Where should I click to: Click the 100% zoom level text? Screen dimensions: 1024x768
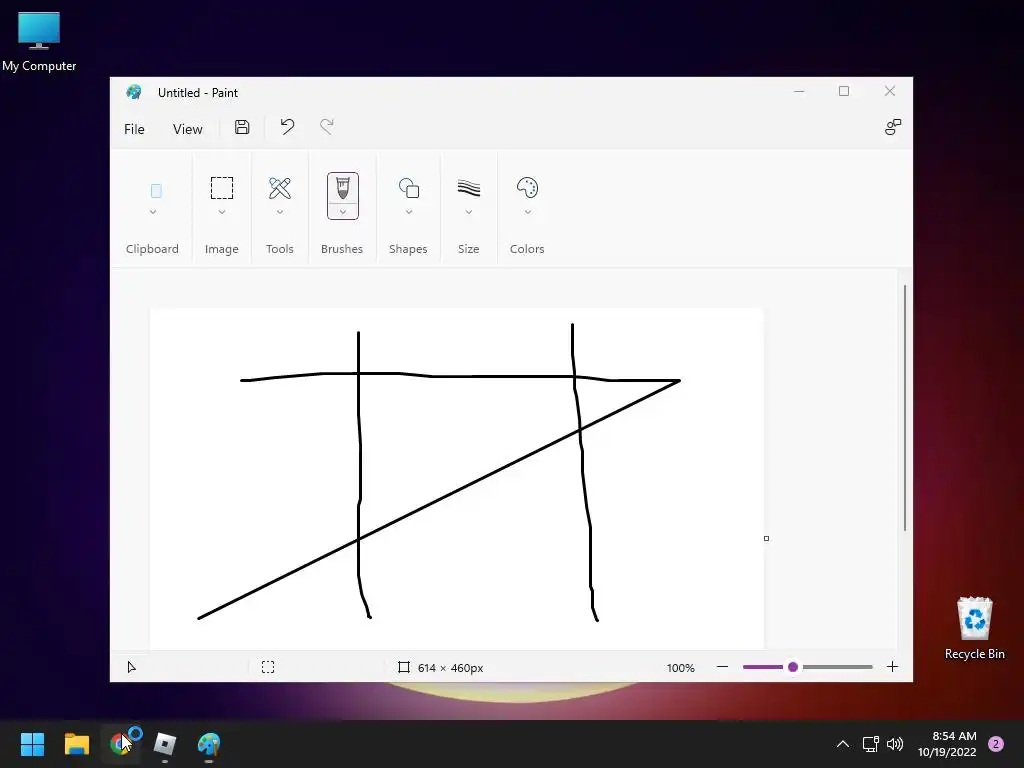[680, 667]
